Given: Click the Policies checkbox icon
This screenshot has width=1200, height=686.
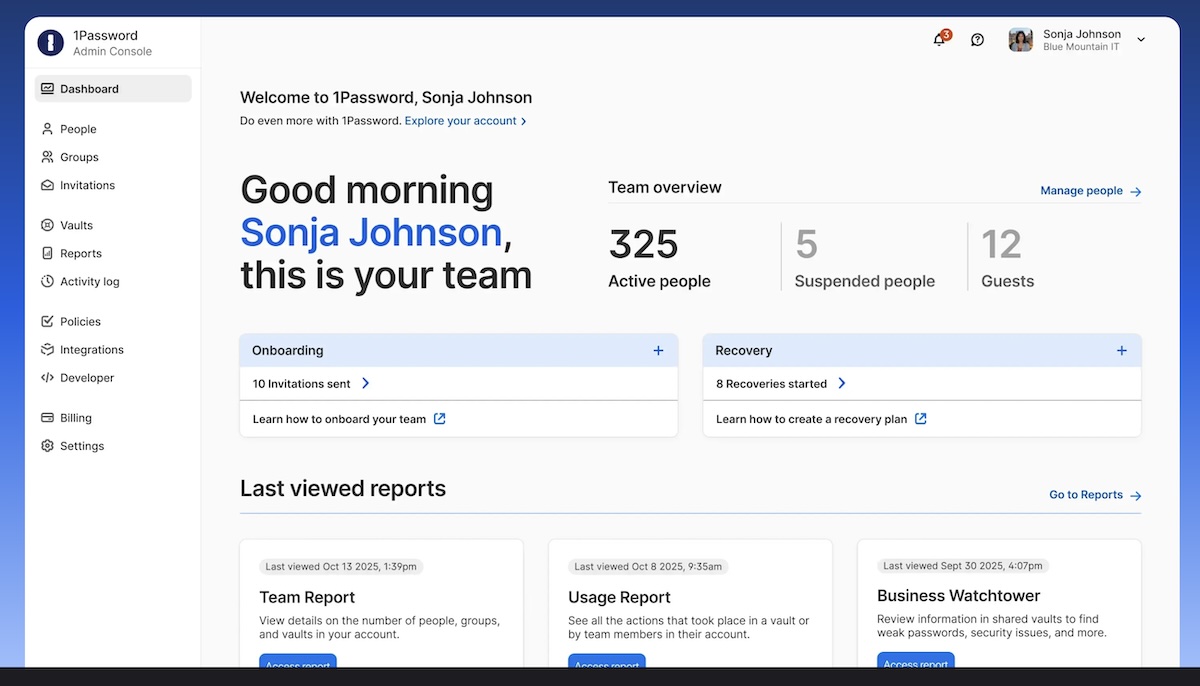Looking at the screenshot, I should pos(47,322).
